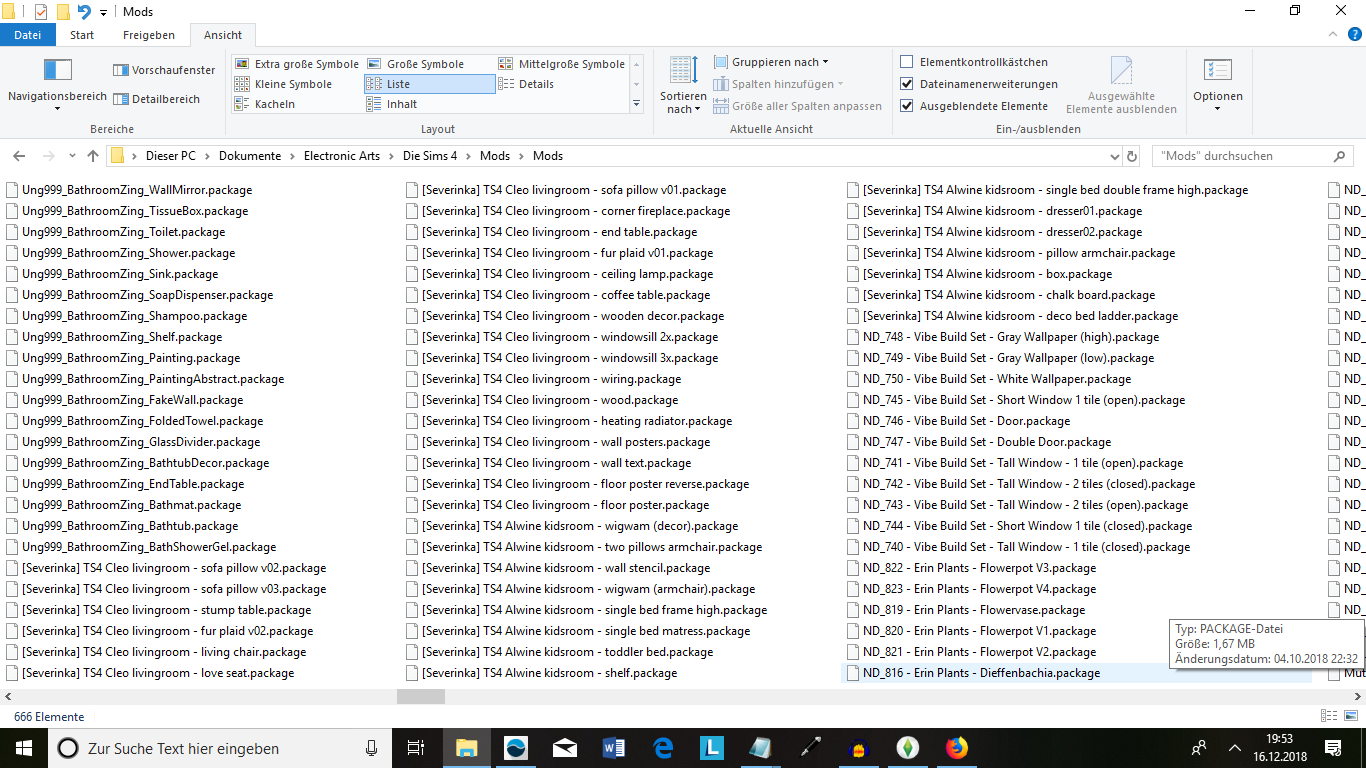Go up one folder level
The width and height of the screenshot is (1366, 768).
pos(93,156)
